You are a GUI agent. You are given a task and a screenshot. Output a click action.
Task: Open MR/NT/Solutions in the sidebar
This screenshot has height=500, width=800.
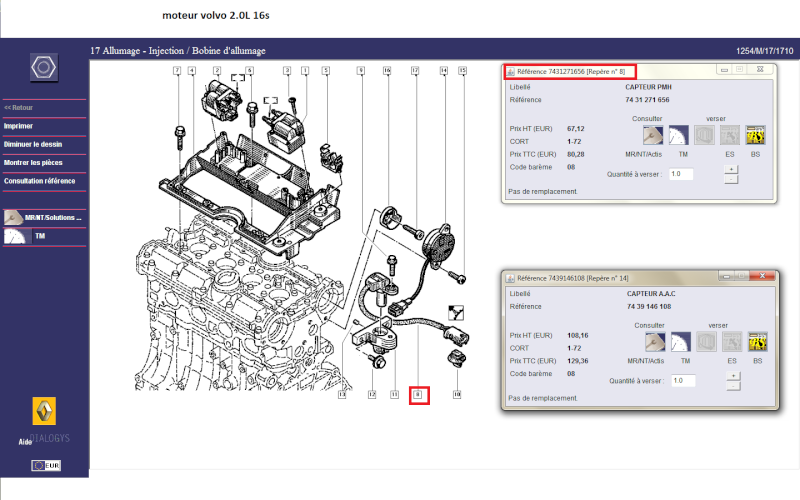pyautogui.click(x=44, y=218)
